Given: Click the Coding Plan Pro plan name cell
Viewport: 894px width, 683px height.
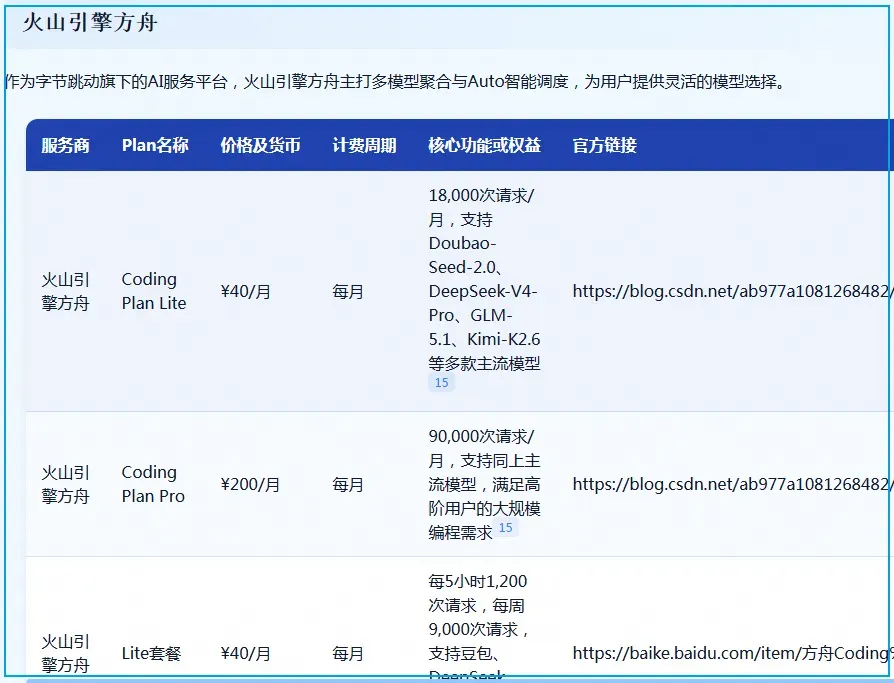Looking at the screenshot, I should 153,484.
